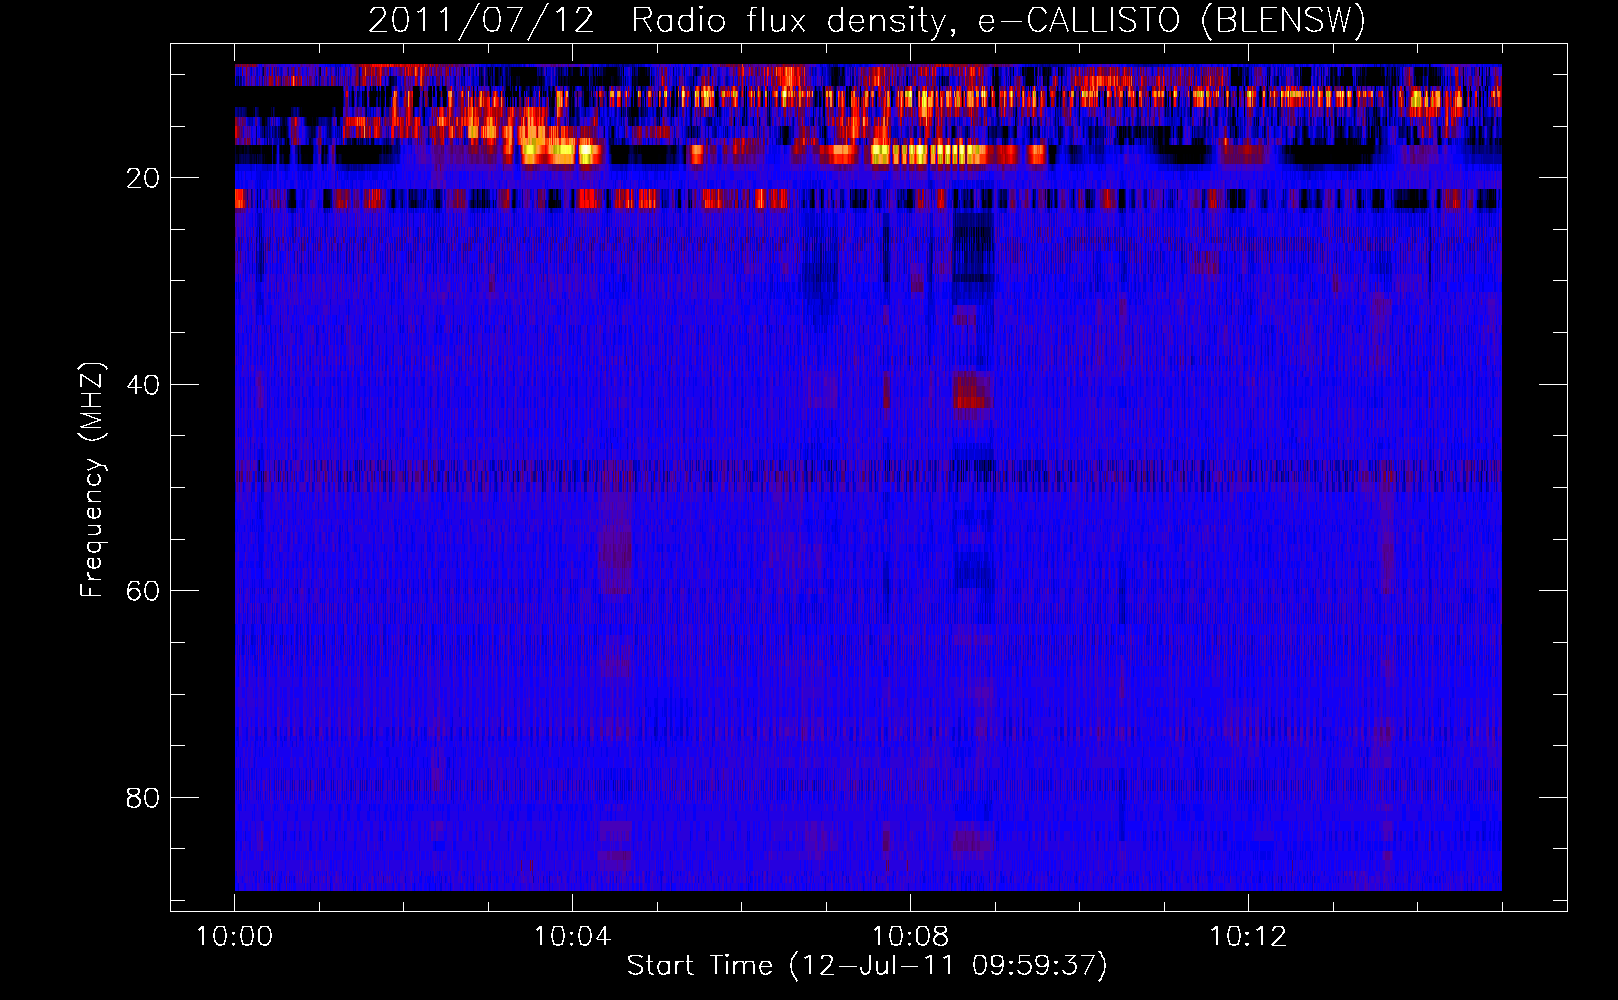
Task: Click the 80 MHz frequency tick label
Action: pos(144,798)
